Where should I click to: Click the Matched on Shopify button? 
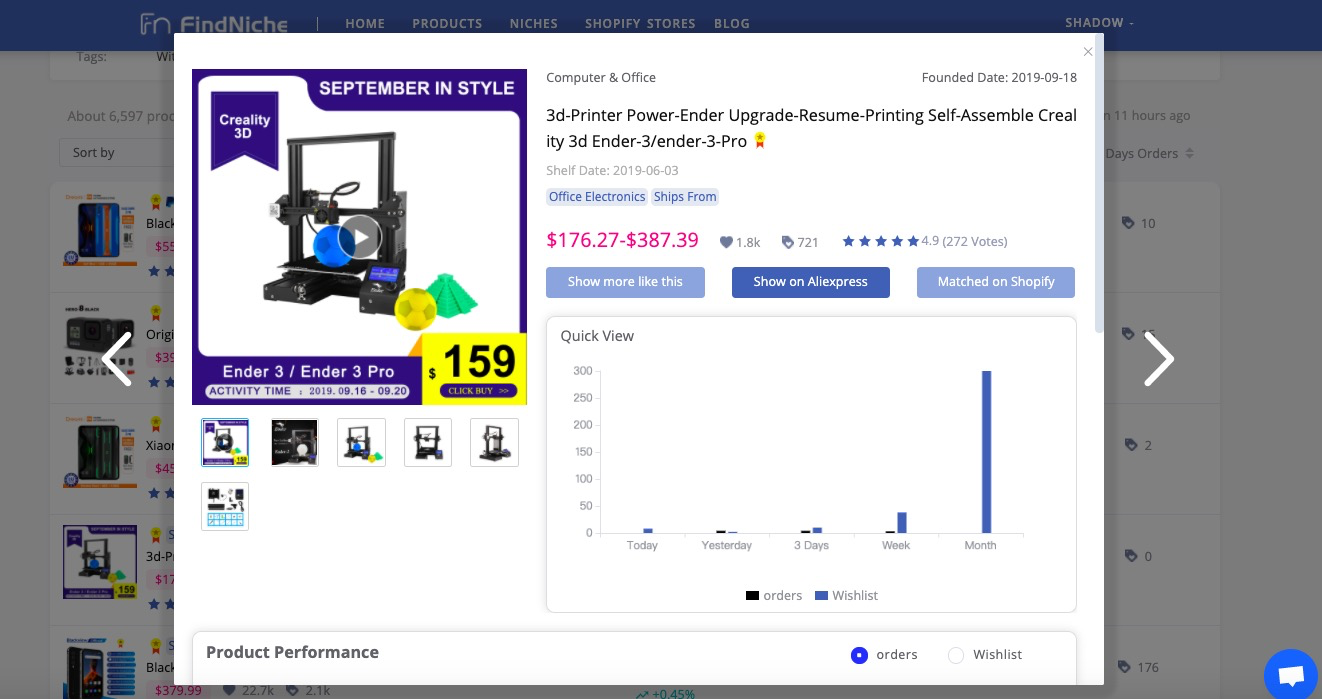pyautogui.click(x=996, y=282)
